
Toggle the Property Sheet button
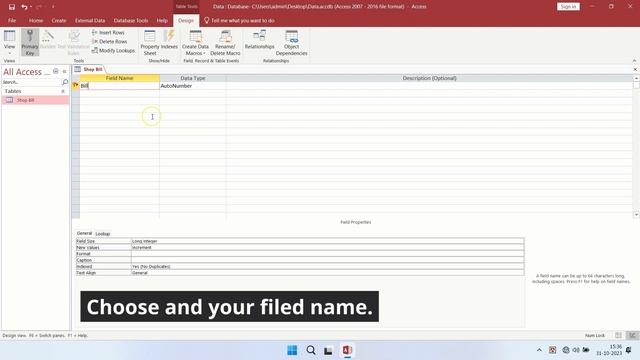click(150, 42)
